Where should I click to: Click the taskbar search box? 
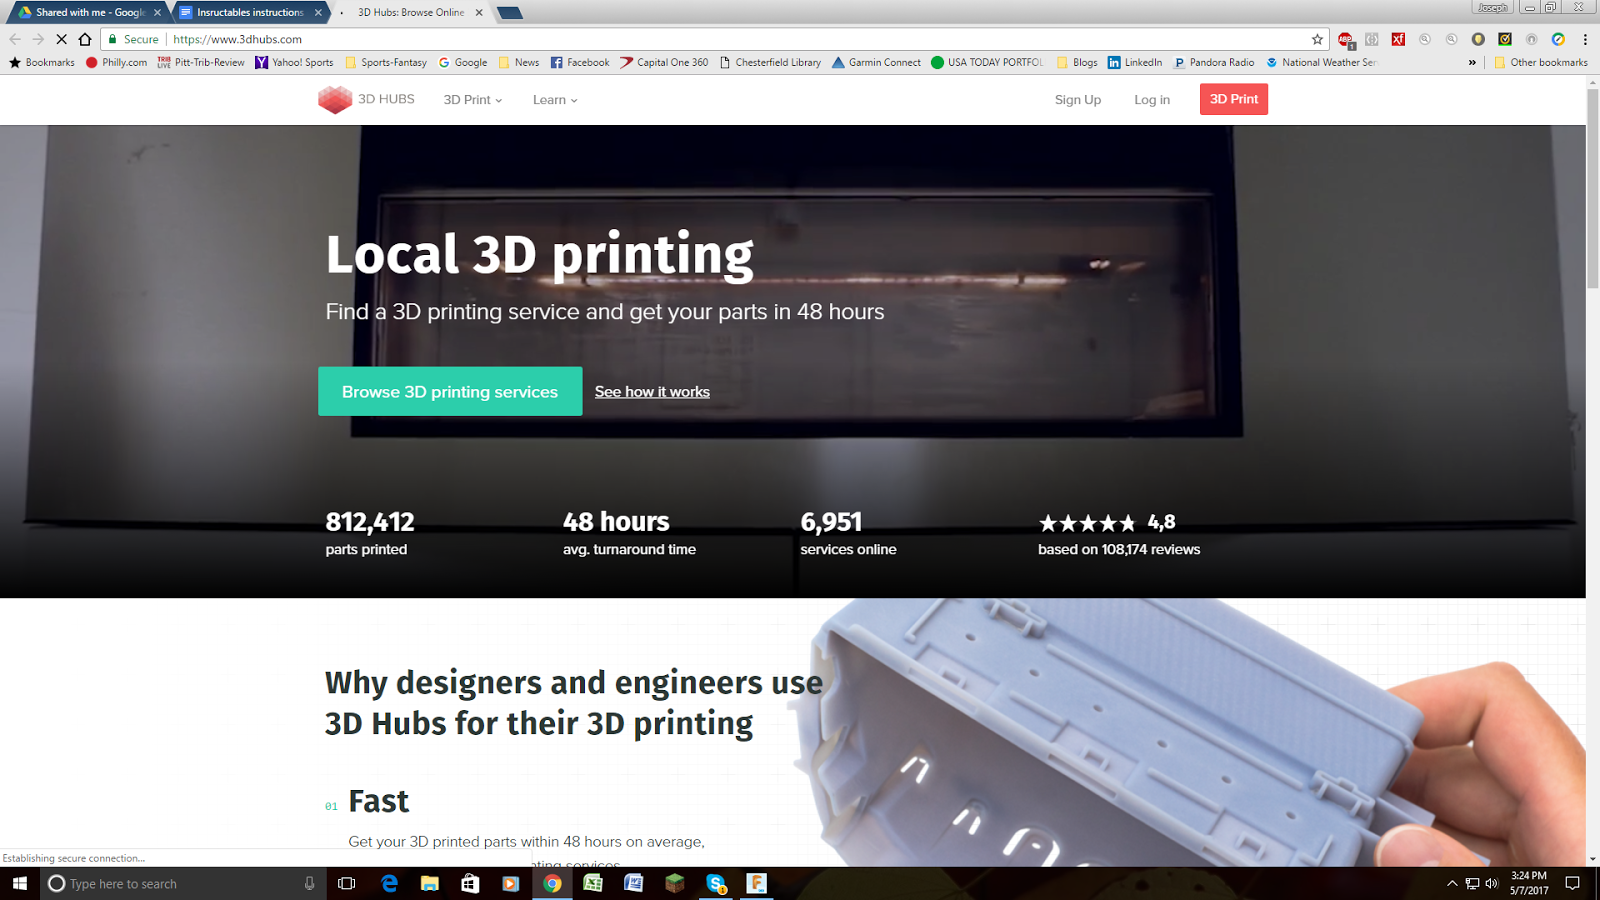[x=183, y=883]
